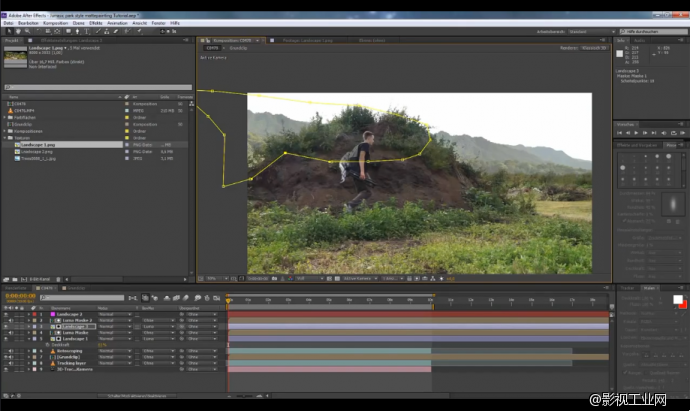690x411 pixels.
Task: Click the timeline zoom slider at bottom
Action: [x=244, y=396]
